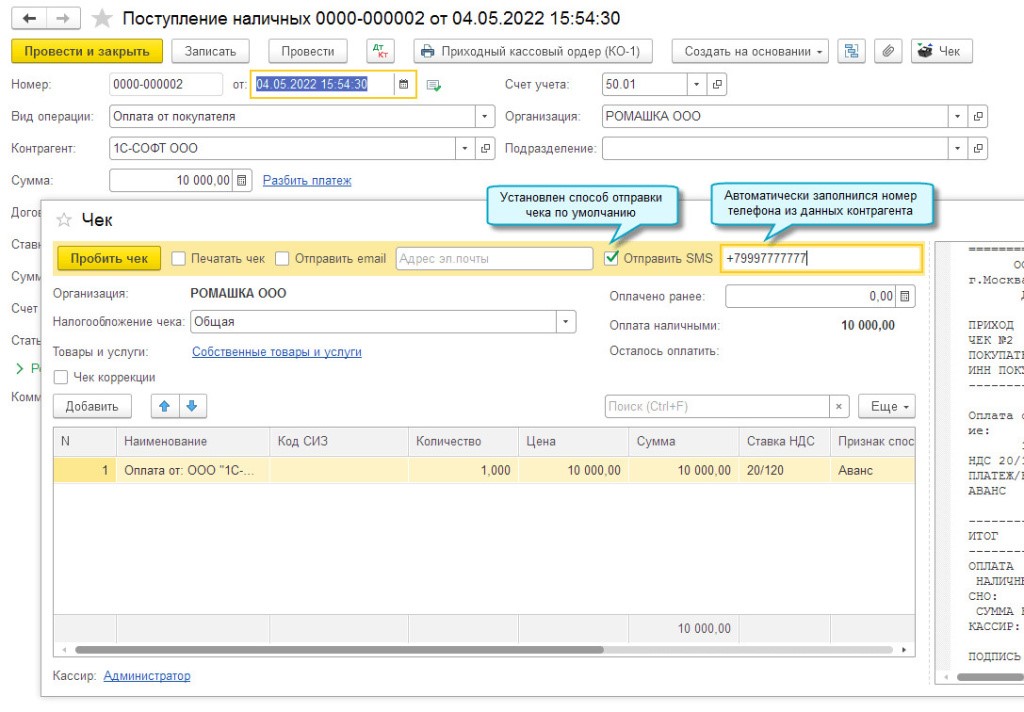Image resolution: width=1024 pixels, height=712 pixels.
Task: Expand Вид операции dropdown
Action: coord(484,116)
